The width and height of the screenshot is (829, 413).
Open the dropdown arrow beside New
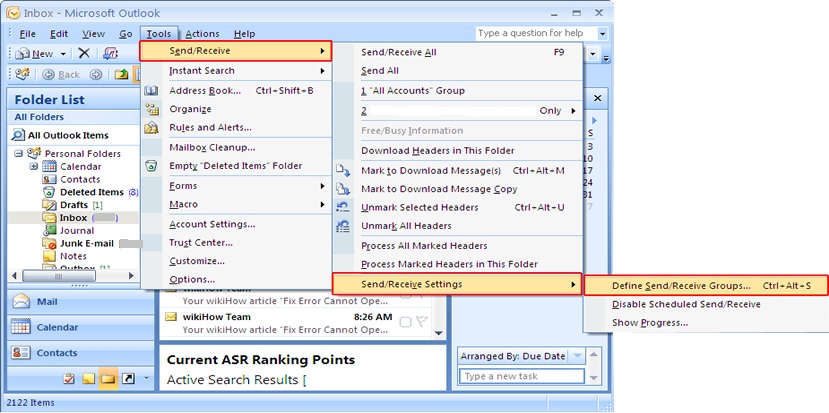coord(62,54)
